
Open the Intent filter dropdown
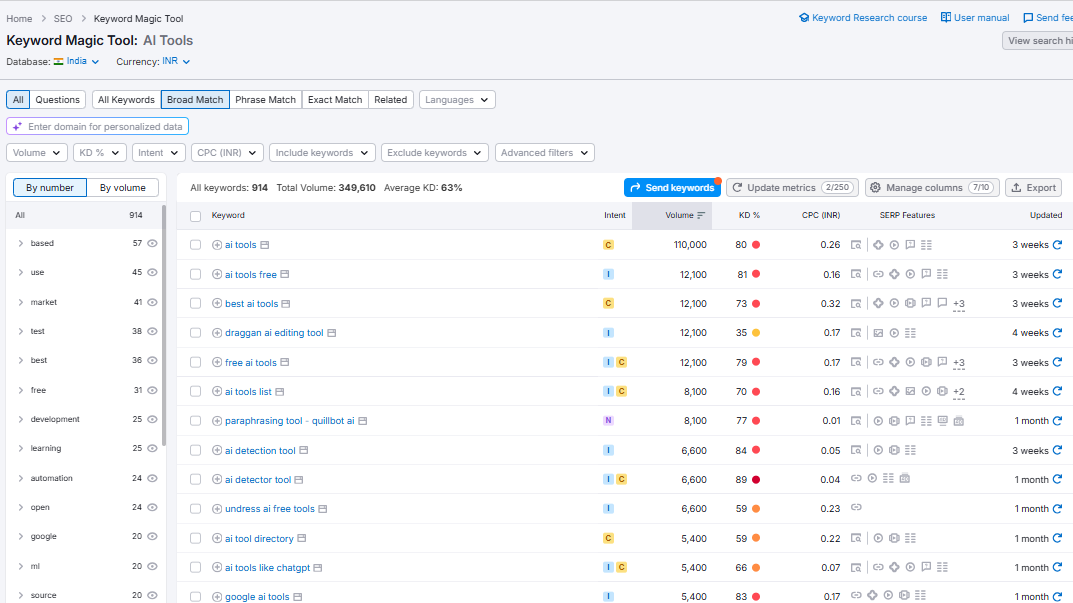[159, 153]
